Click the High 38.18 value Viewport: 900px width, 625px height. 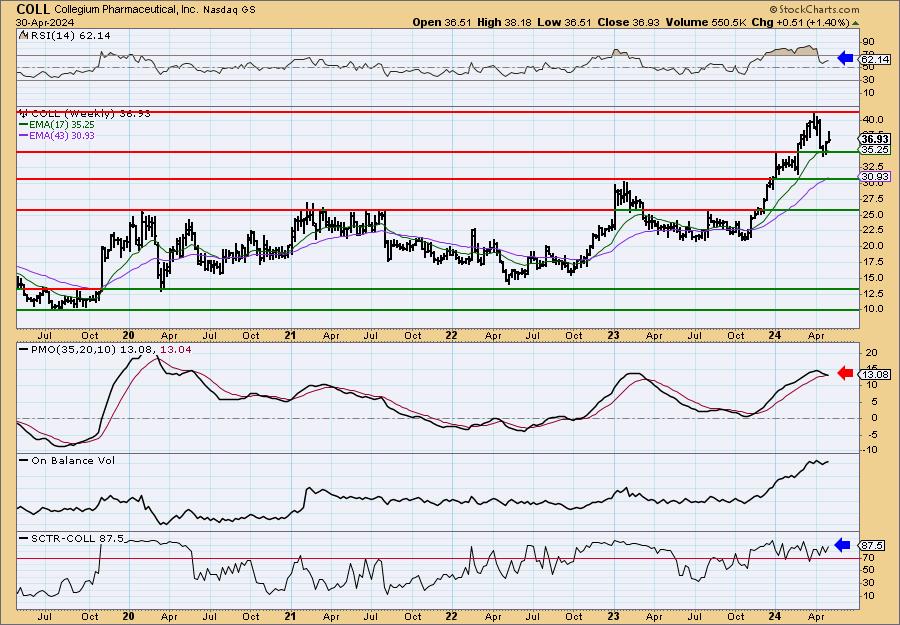505,22
